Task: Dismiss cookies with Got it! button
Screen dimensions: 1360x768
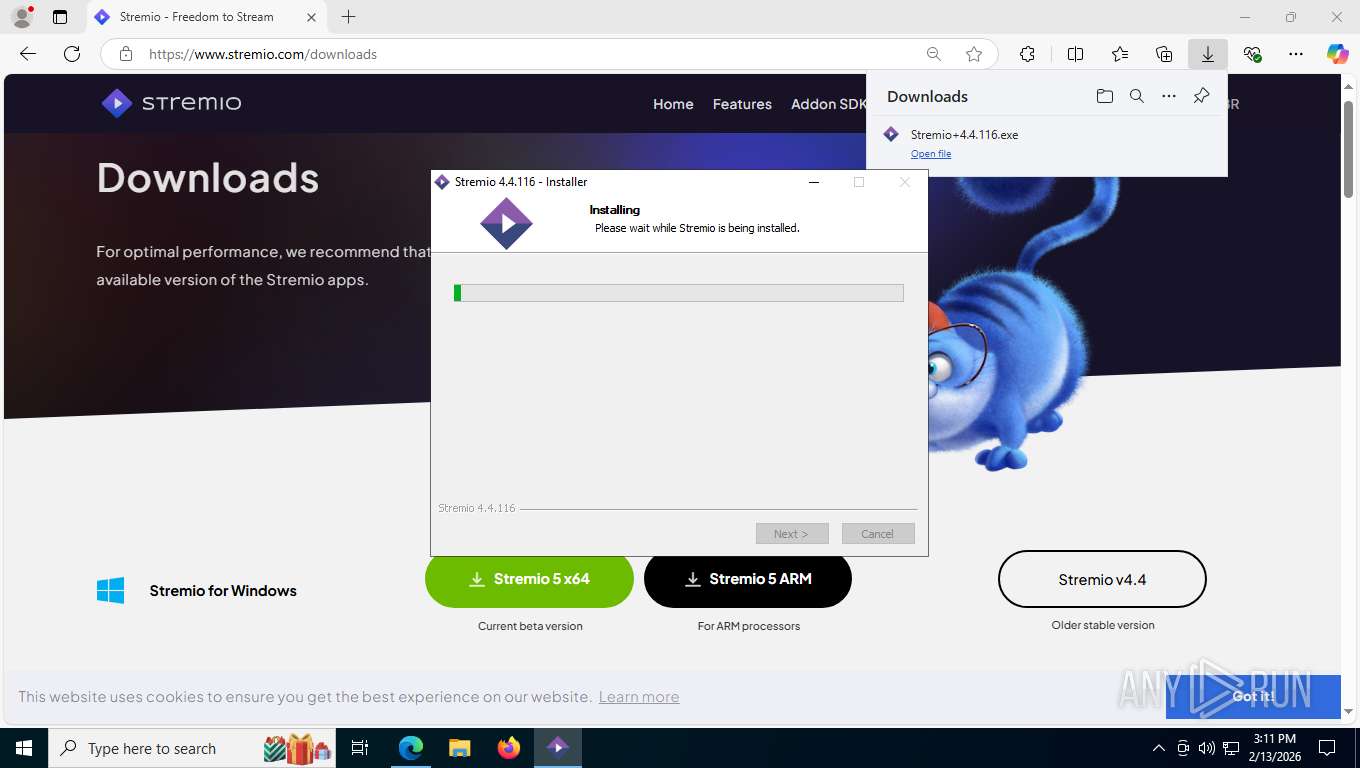Action: tap(1253, 697)
